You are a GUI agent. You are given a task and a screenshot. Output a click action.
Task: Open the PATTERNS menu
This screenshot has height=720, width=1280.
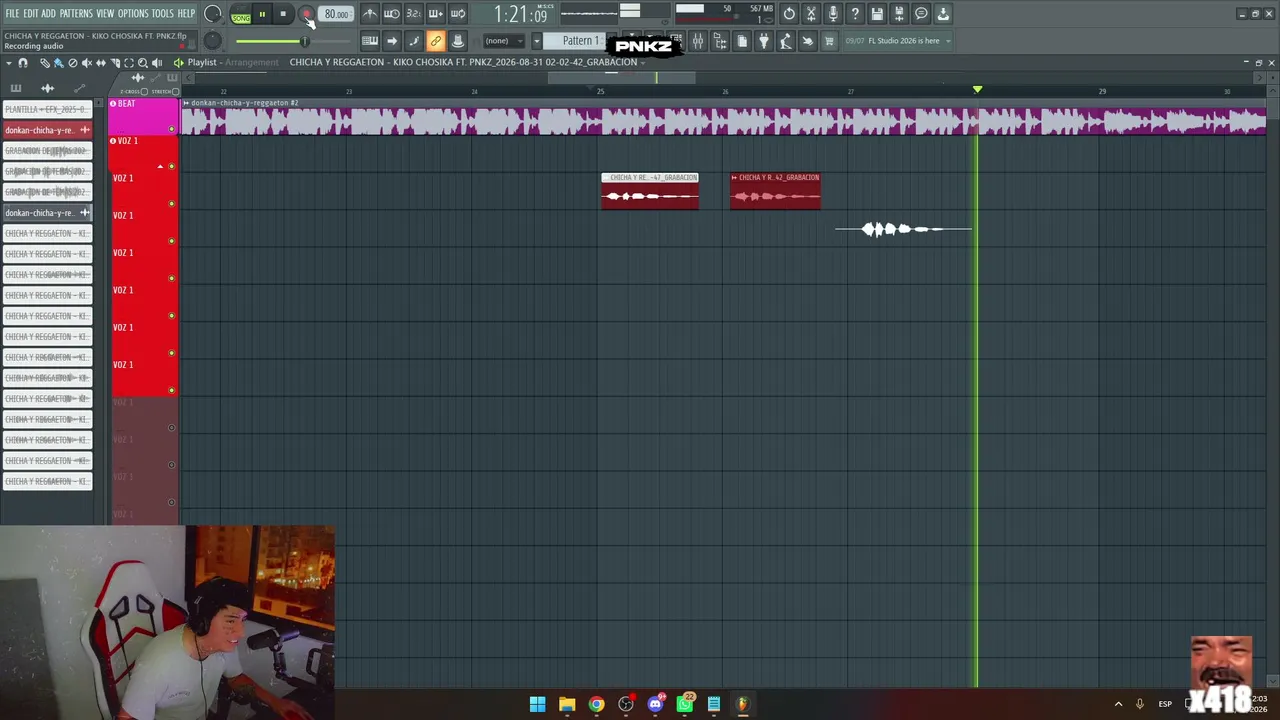click(76, 14)
